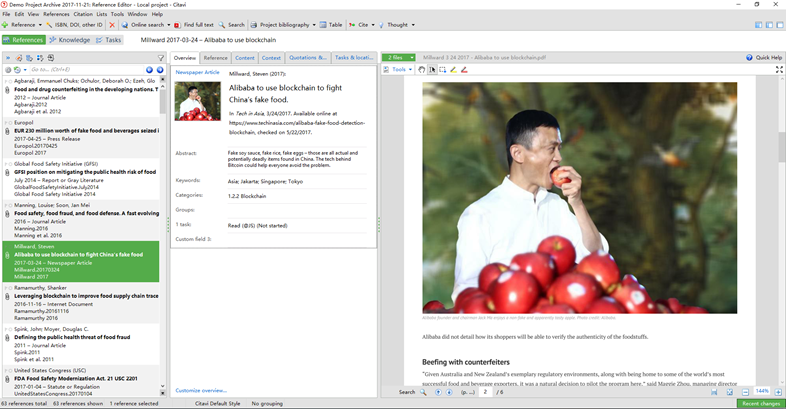Select the hand pan tool in PDF viewer

coord(422,70)
